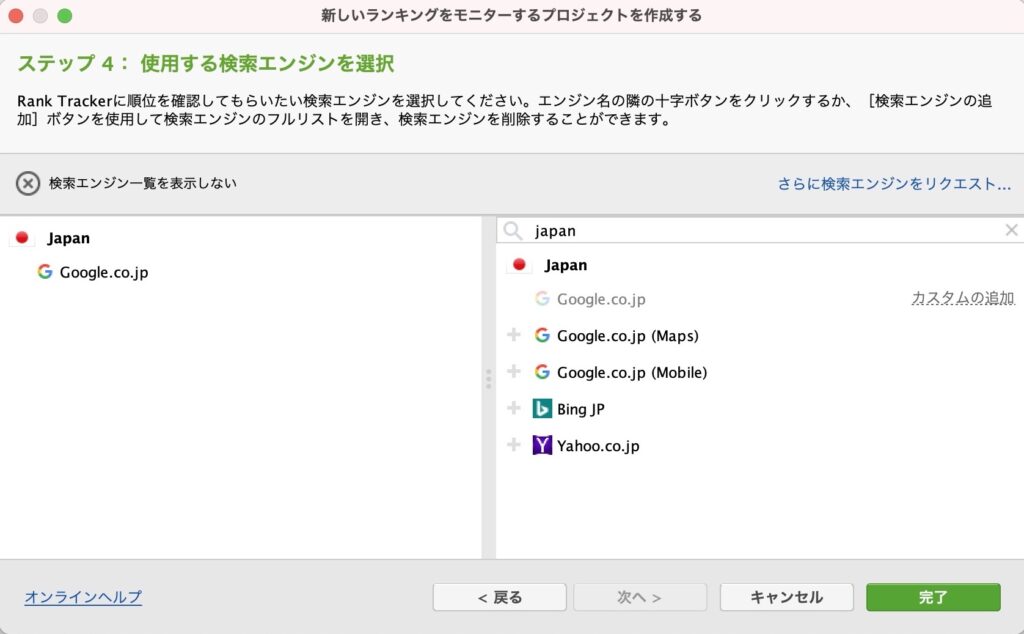Clear the search field with X icon
Viewport: 1024px width, 634px height.
tap(1012, 230)
